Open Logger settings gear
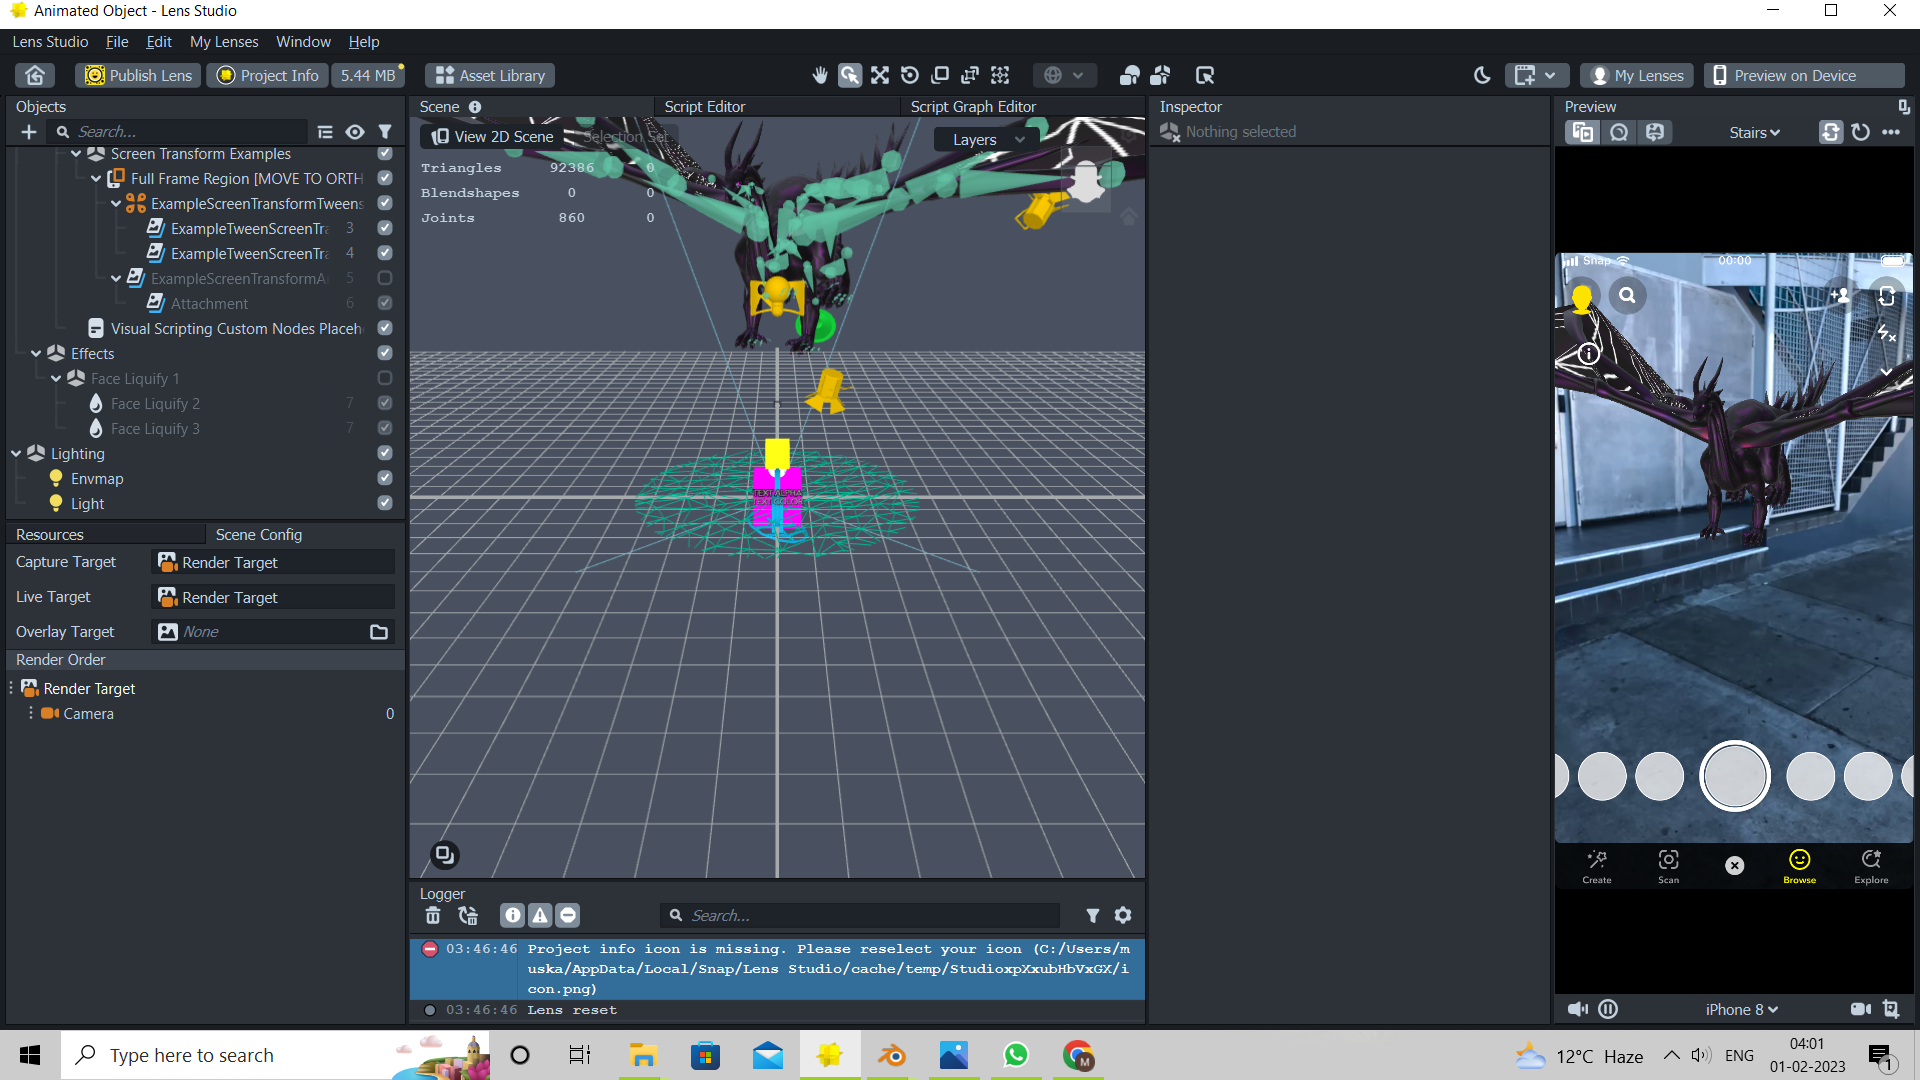The width and height of the screenshot is (1920, 1080). (x=1123, y=915)
